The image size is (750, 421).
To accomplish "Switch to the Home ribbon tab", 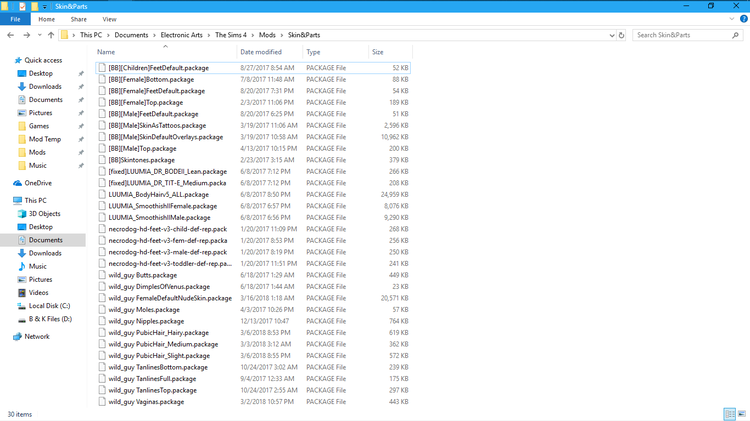I will pyautogui.click(x=46, y=20).
